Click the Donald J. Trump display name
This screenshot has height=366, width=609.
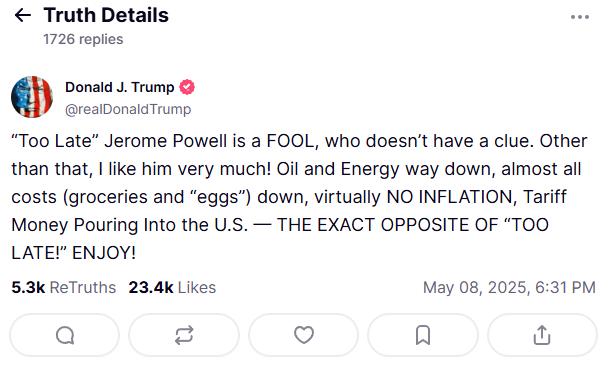coord(120,87)
